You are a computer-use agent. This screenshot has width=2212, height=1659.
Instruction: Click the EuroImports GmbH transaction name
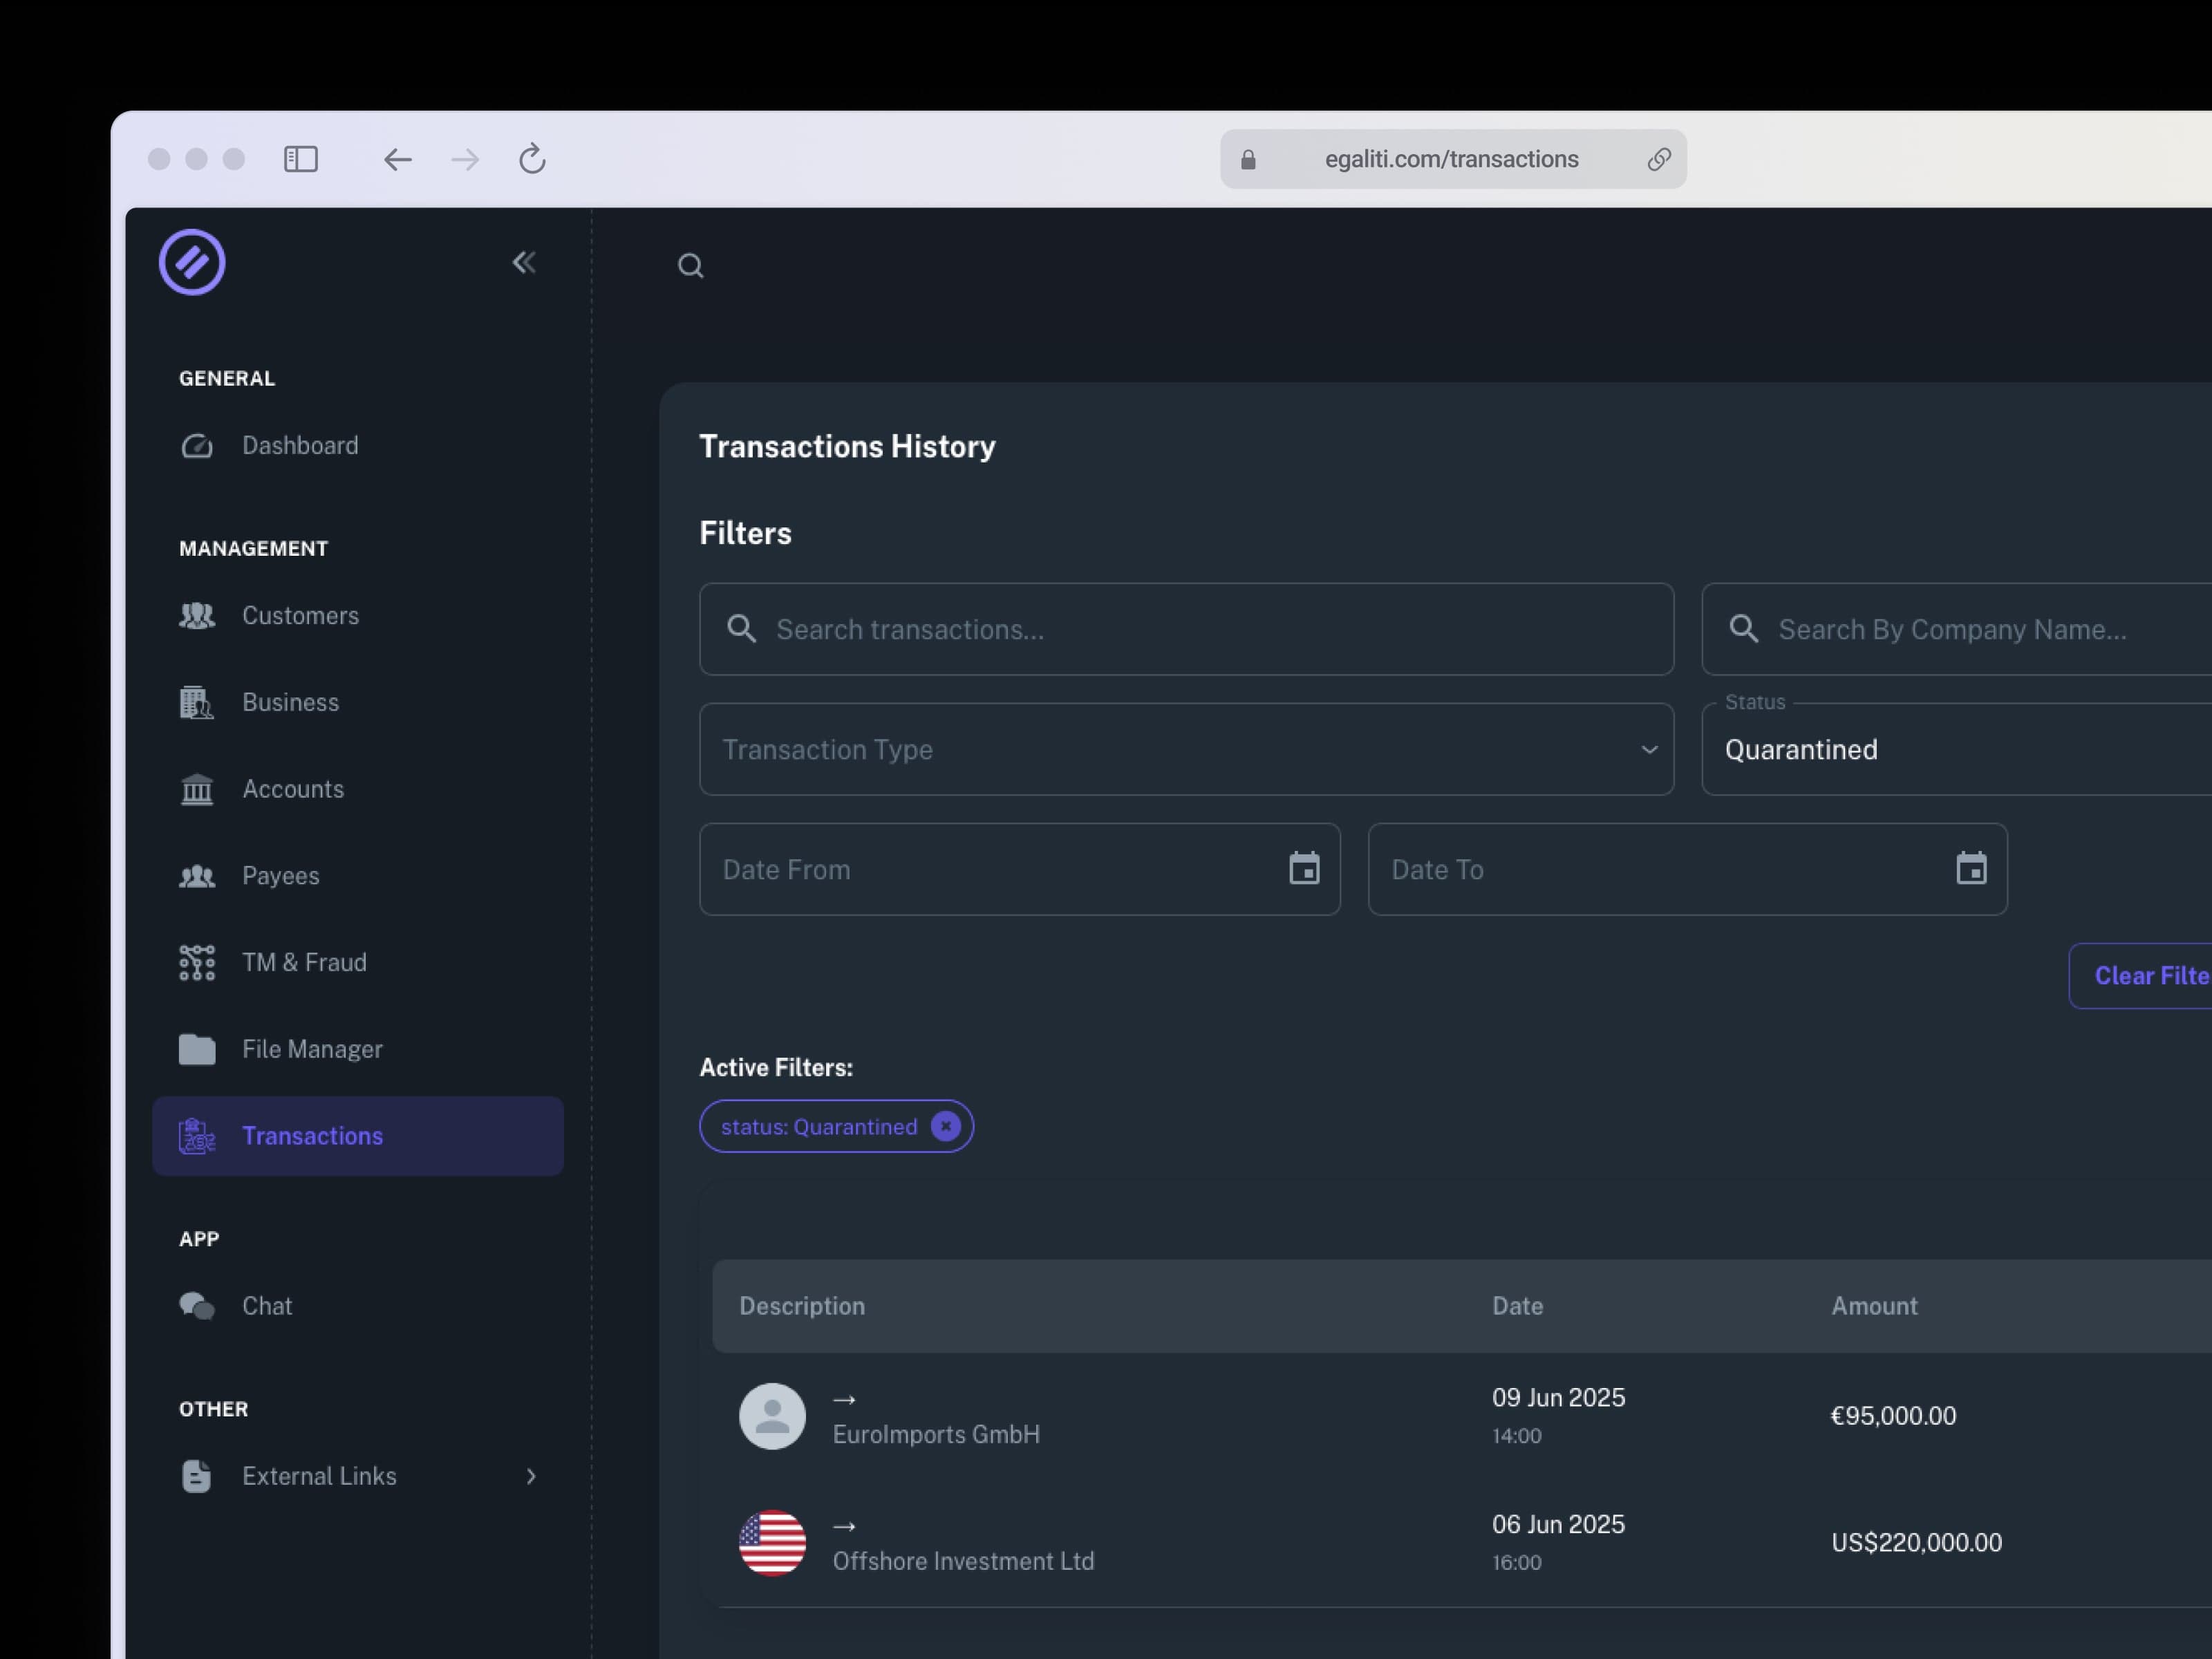936,1435
